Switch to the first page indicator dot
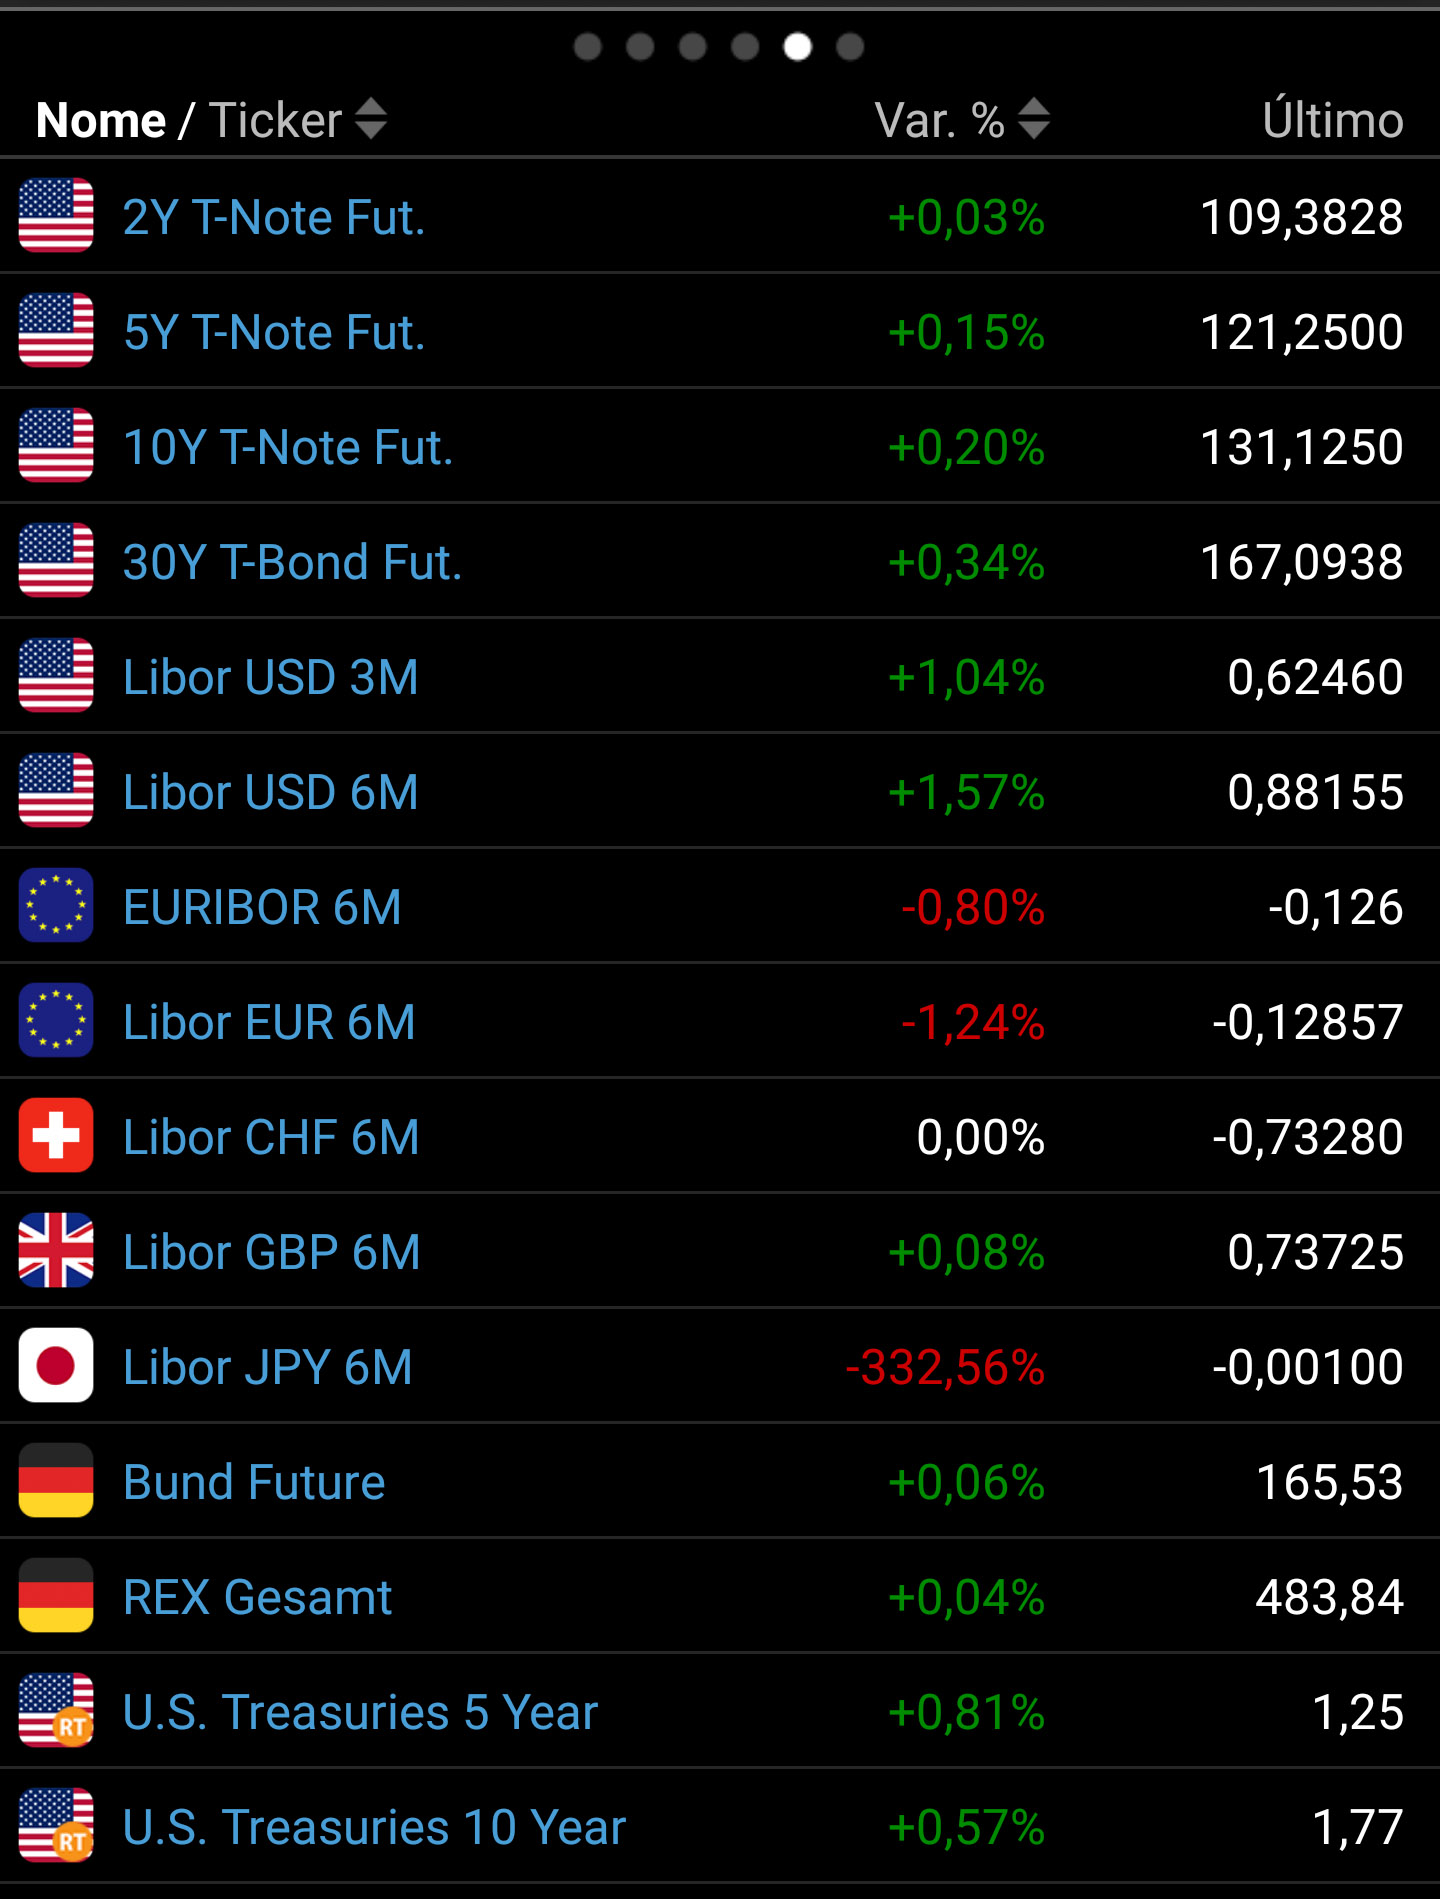 coord(588,47)
